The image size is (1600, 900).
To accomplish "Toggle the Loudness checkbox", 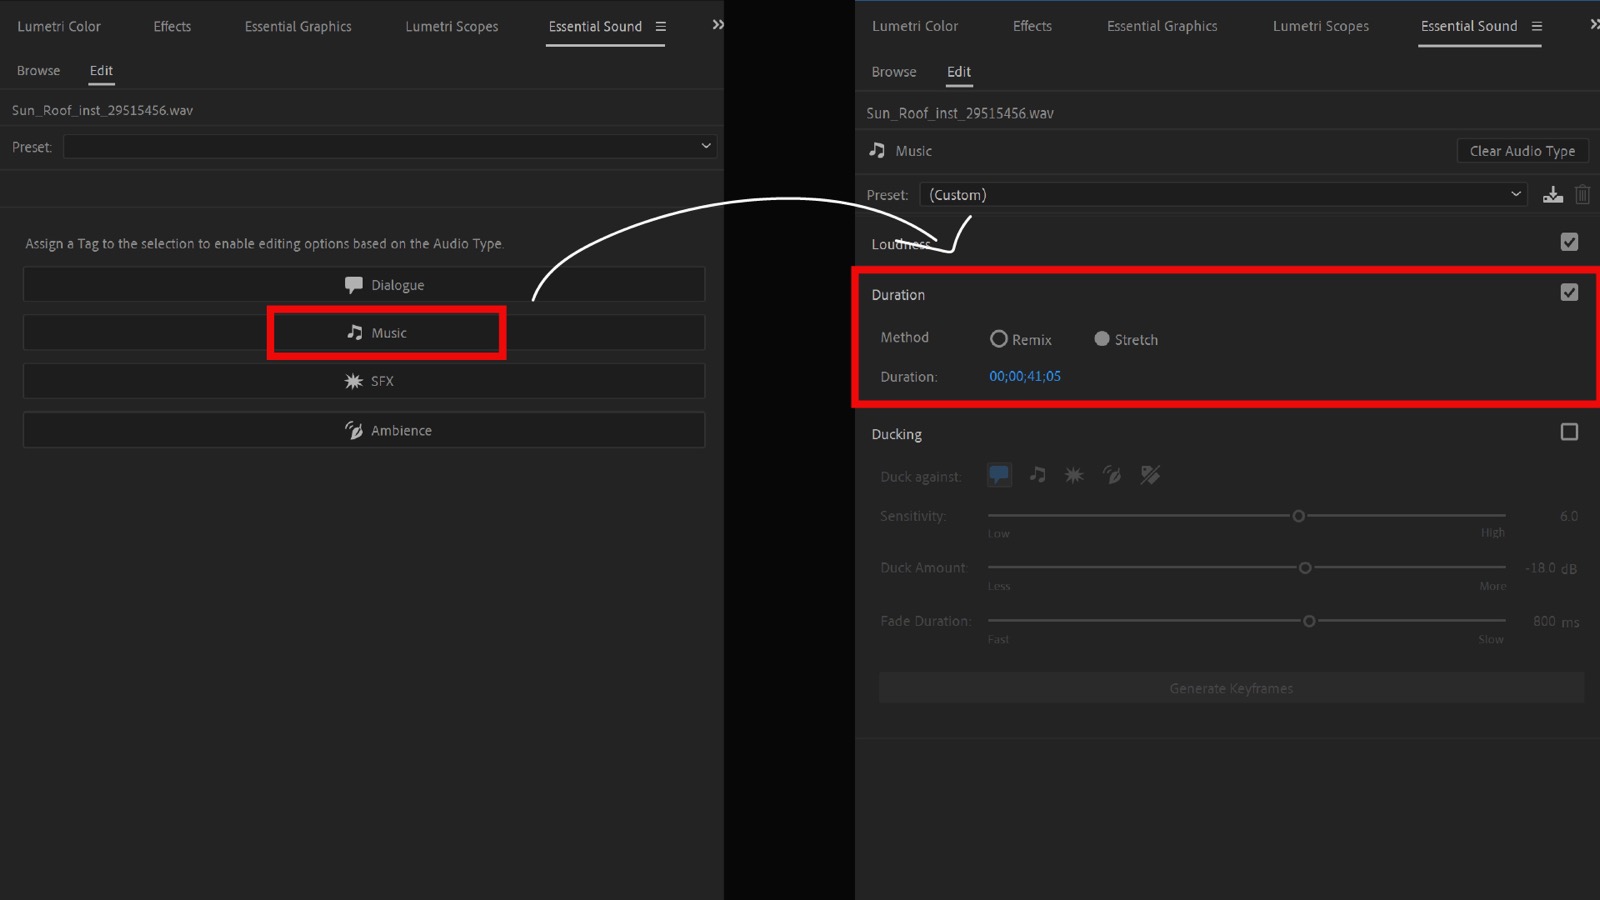I will click(1569, 242).
